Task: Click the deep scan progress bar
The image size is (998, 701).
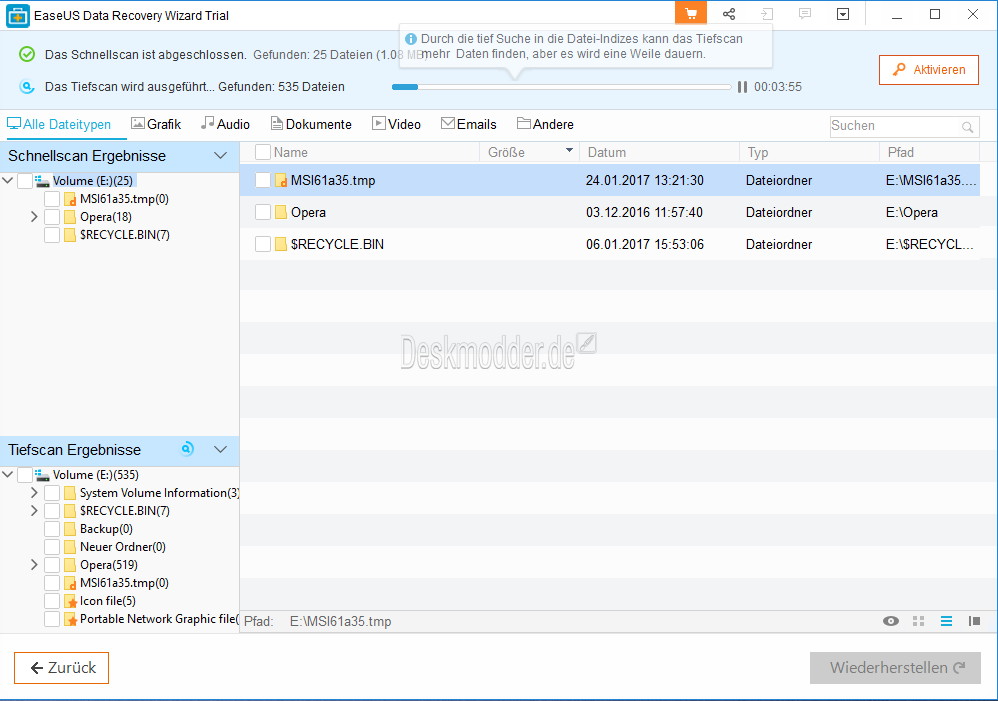Action: 561,87
